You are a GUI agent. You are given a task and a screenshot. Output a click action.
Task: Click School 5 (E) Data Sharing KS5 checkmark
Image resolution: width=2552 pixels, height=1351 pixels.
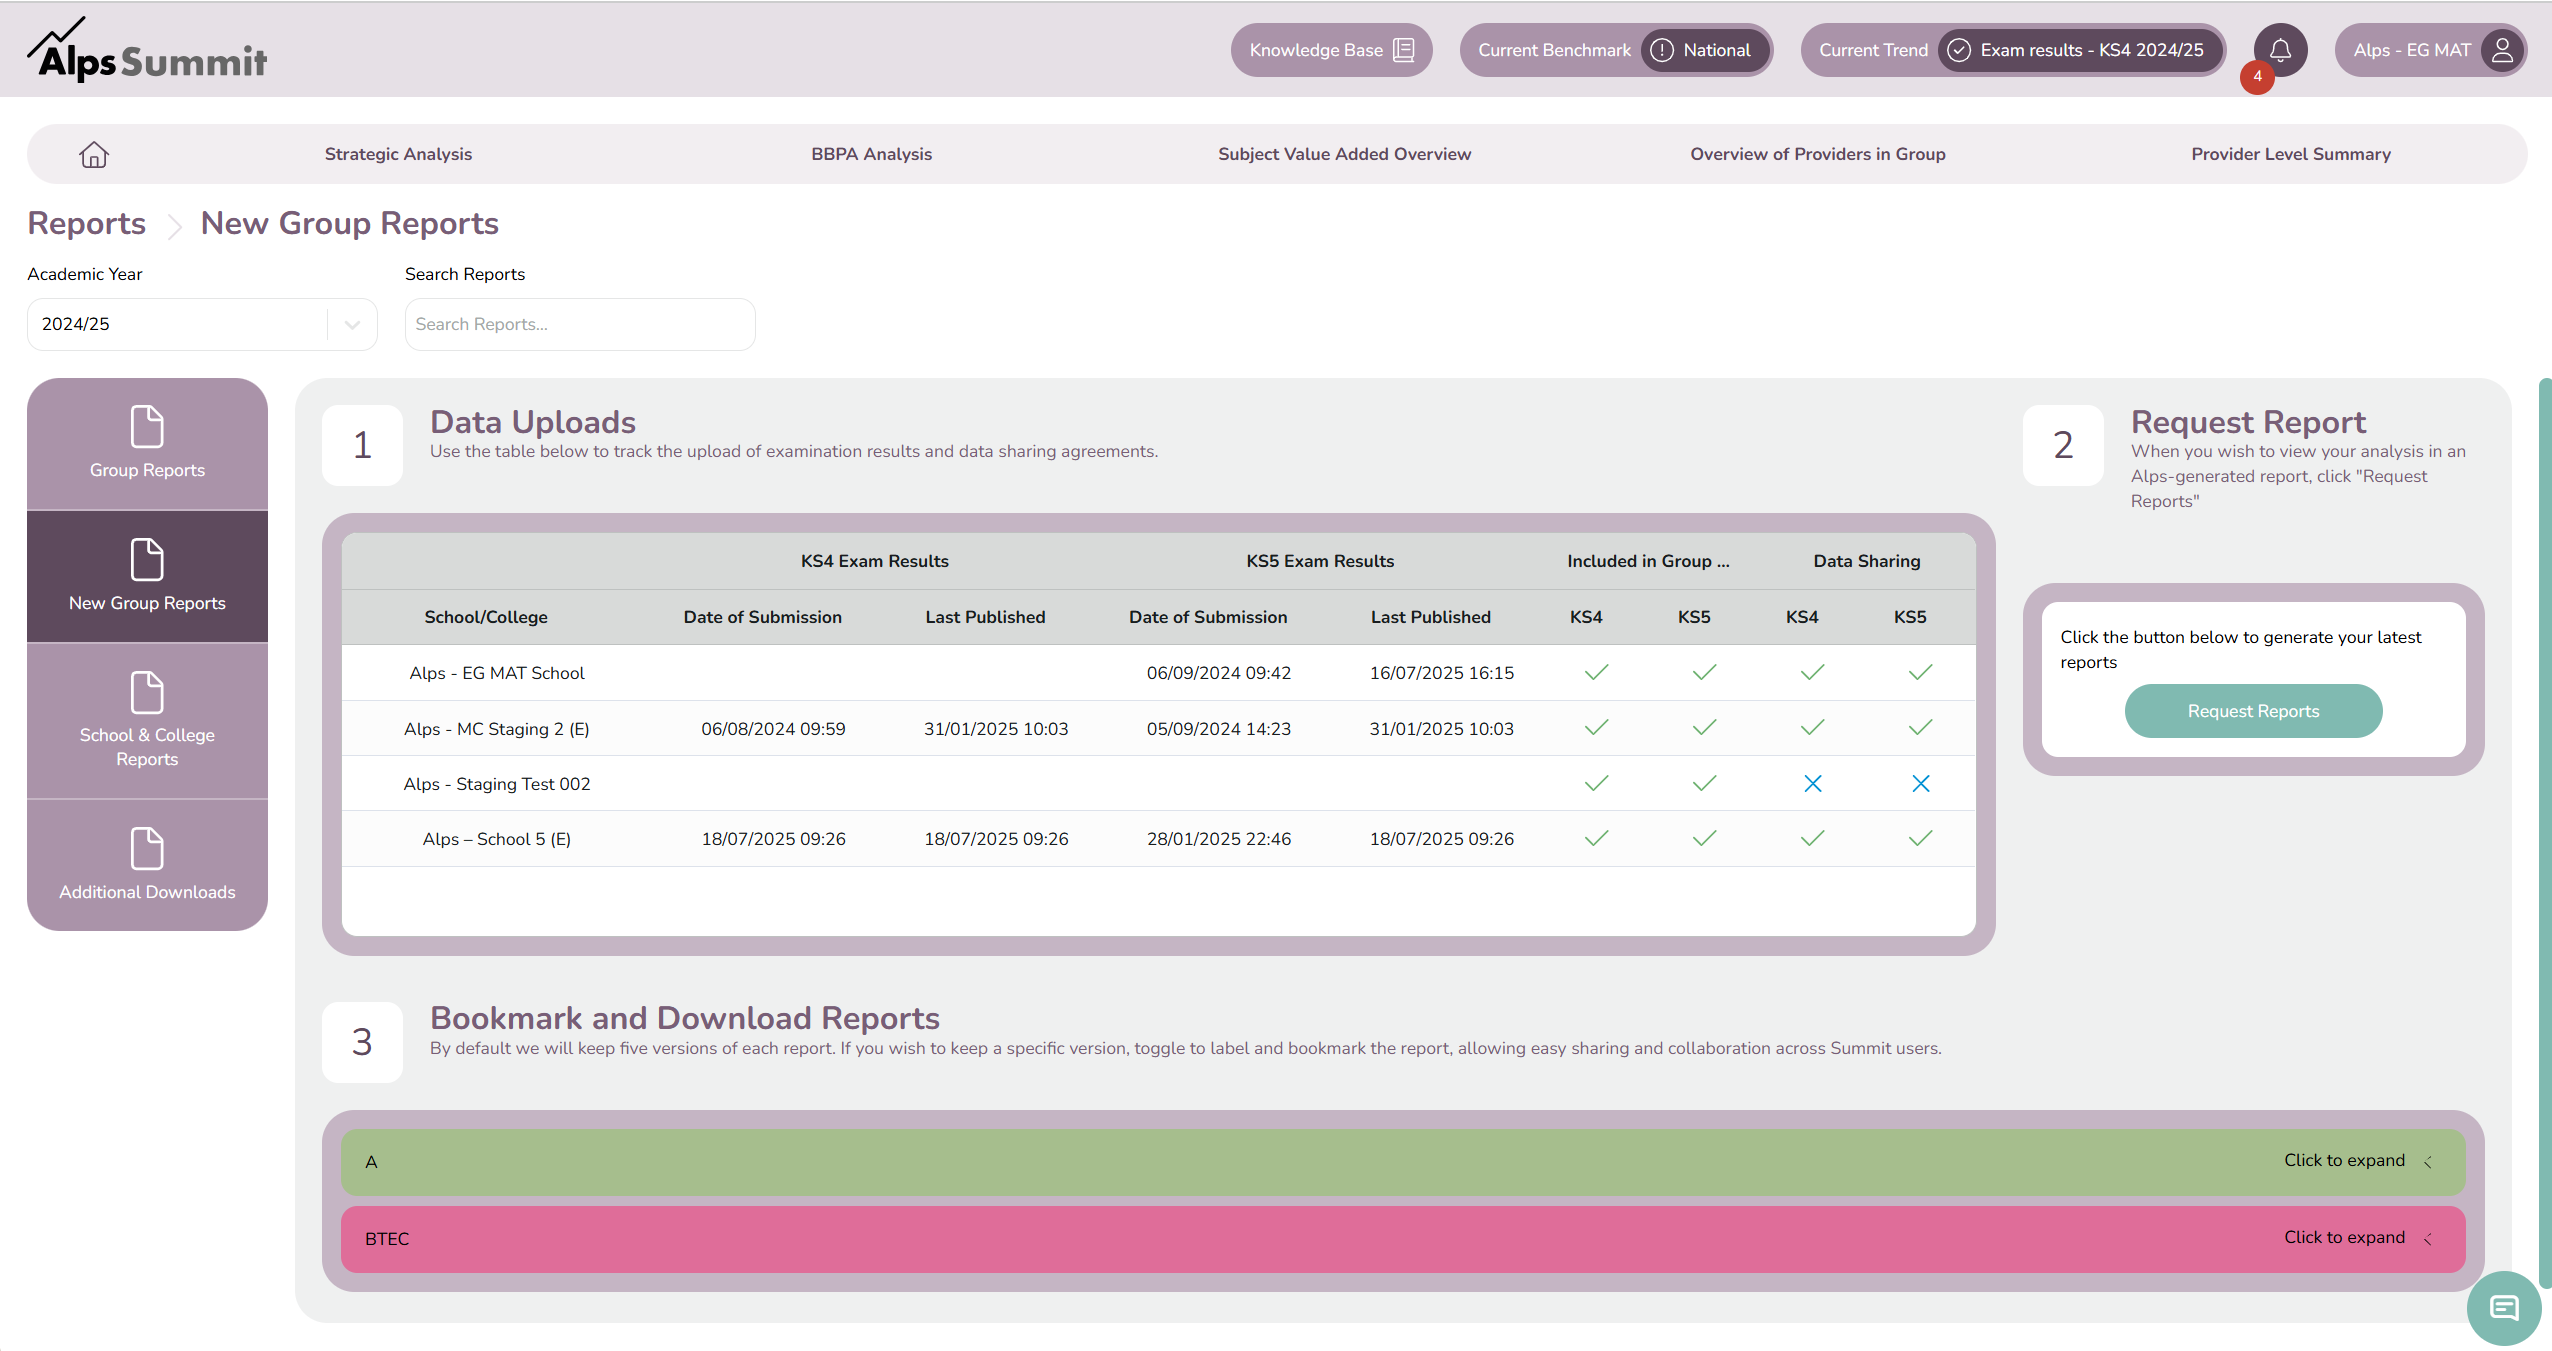[1920, 839]
